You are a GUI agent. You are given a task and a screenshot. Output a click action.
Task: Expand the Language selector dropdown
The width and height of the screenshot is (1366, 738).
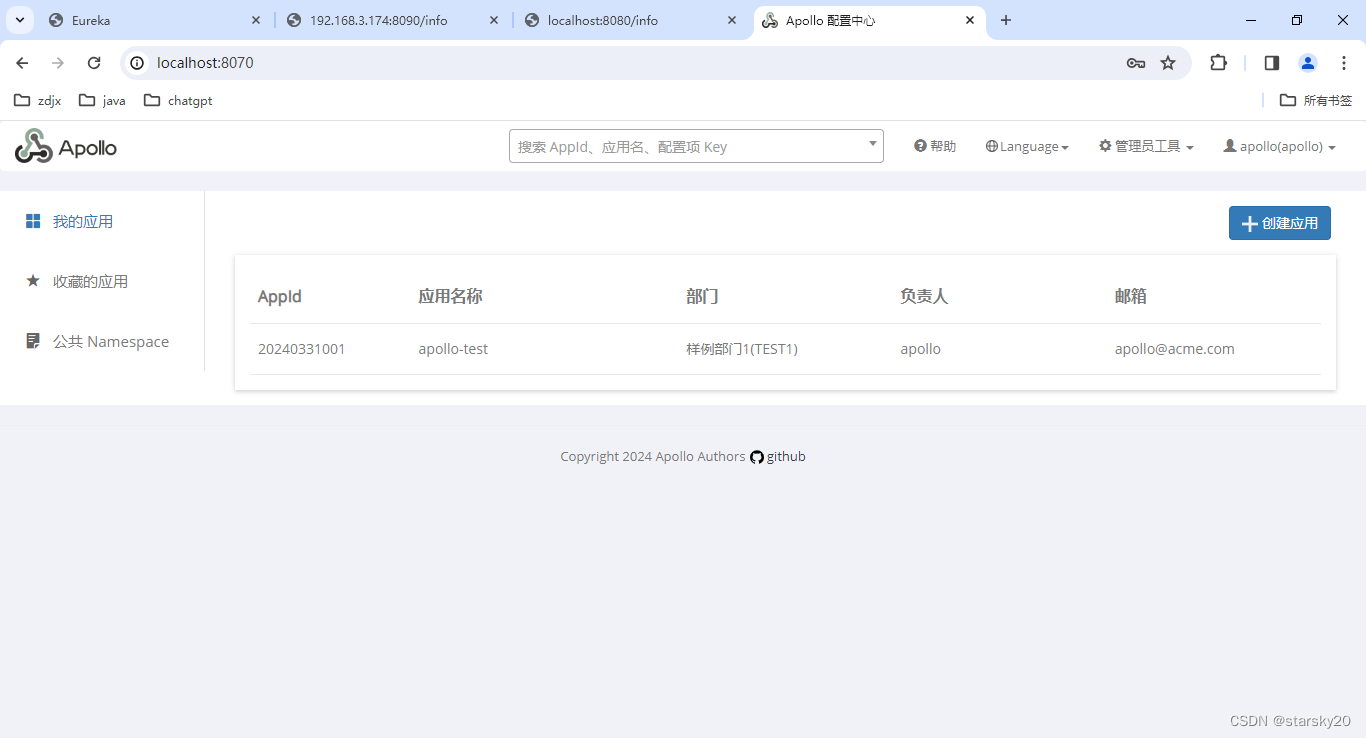[x=1027, y=145]
